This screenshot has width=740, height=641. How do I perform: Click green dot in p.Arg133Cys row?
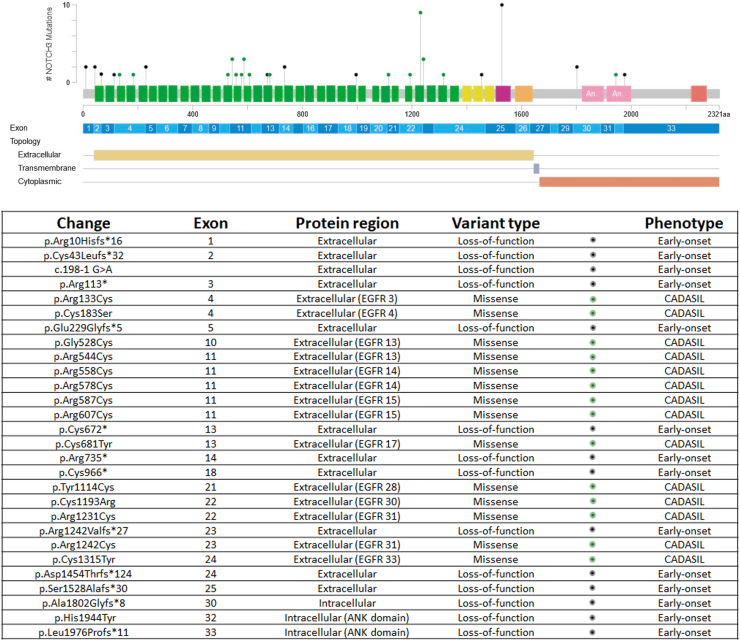pyautogui.click(x=594, y=297)
